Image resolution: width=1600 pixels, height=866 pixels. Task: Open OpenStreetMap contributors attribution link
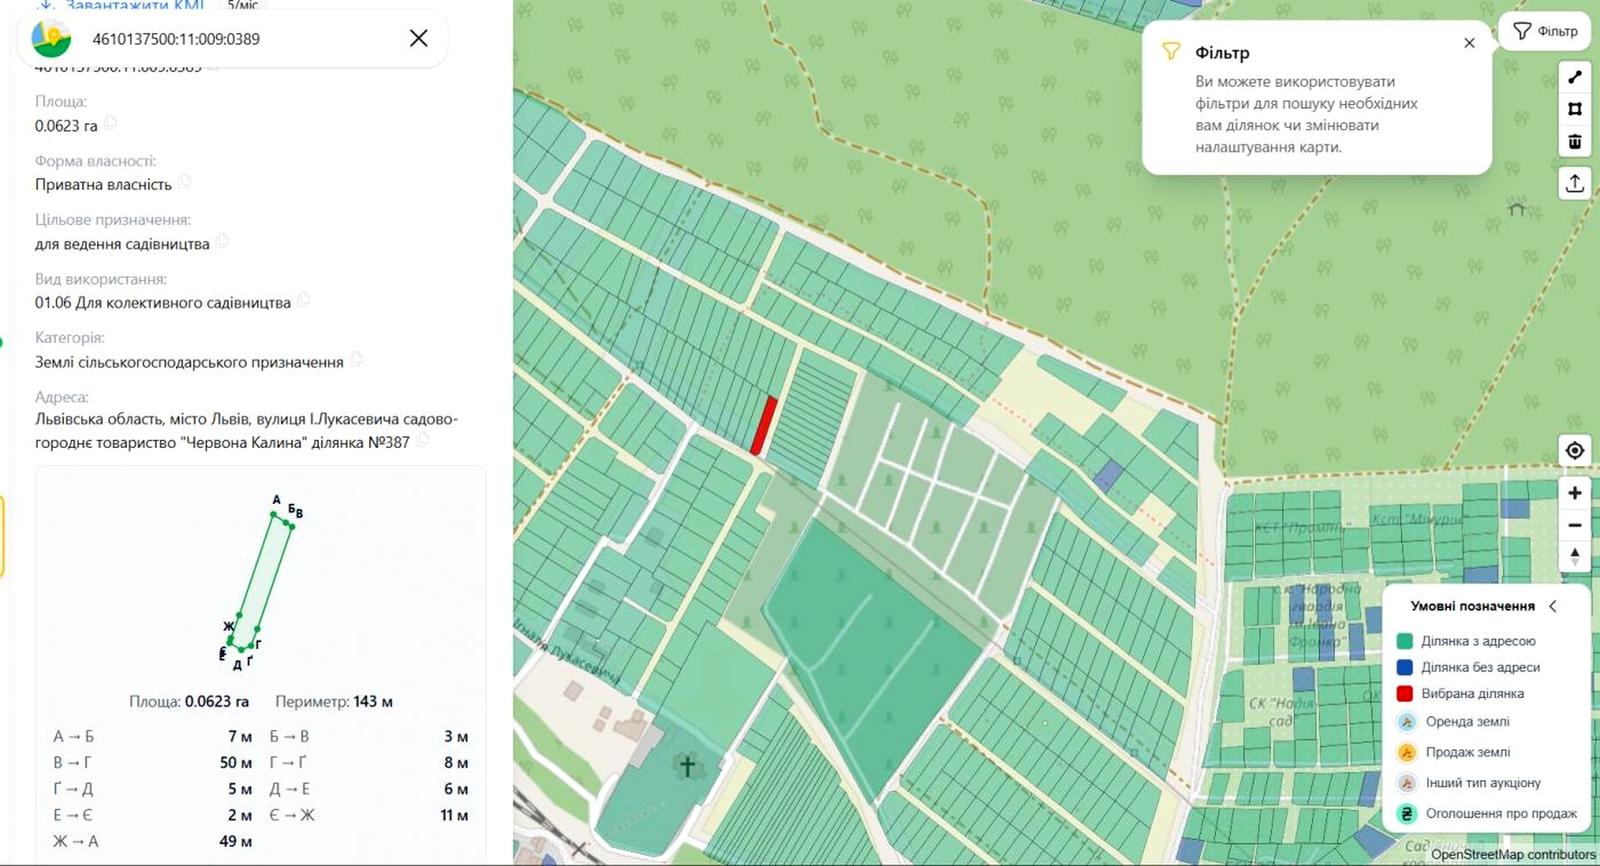(1513, 855)
